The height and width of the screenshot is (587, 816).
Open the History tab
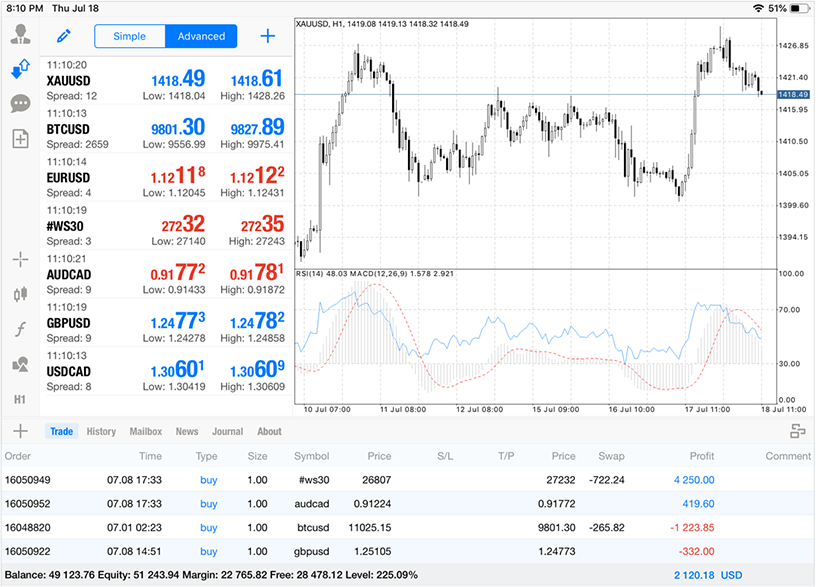click(101, 431)
